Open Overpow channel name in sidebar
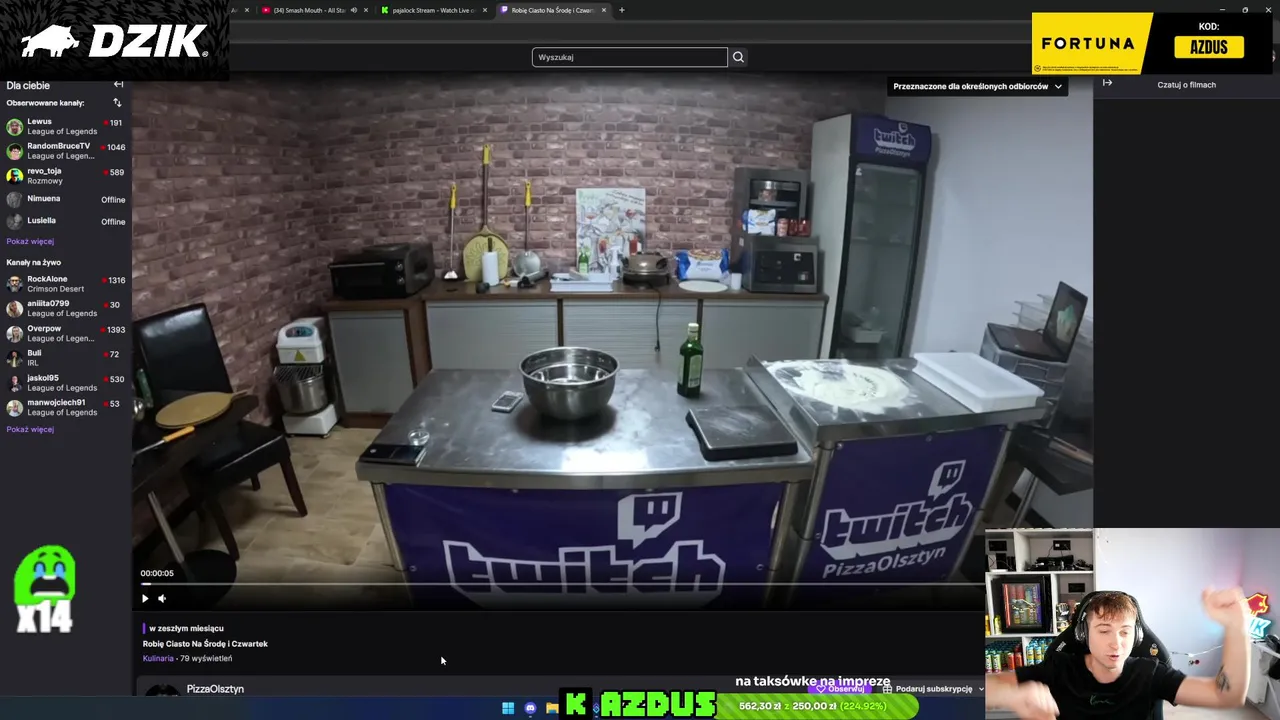Image resolution: width=1280 pixels, height=720 pixels. 44,328
